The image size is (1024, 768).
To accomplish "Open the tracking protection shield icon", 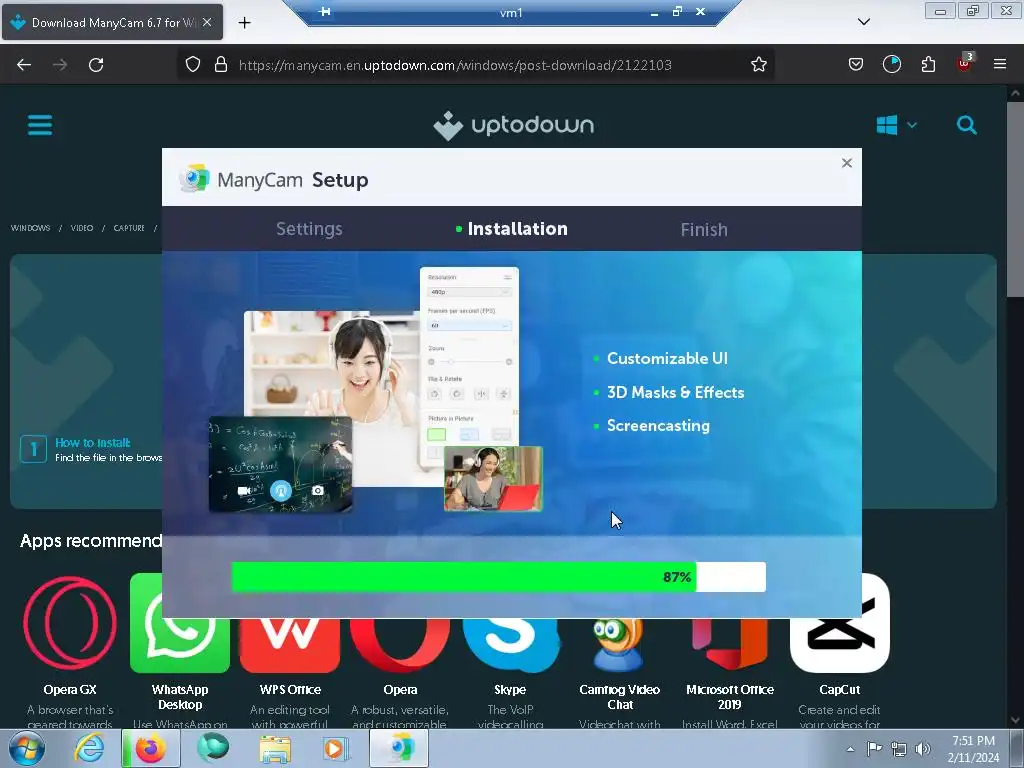I will click(193, 65).
